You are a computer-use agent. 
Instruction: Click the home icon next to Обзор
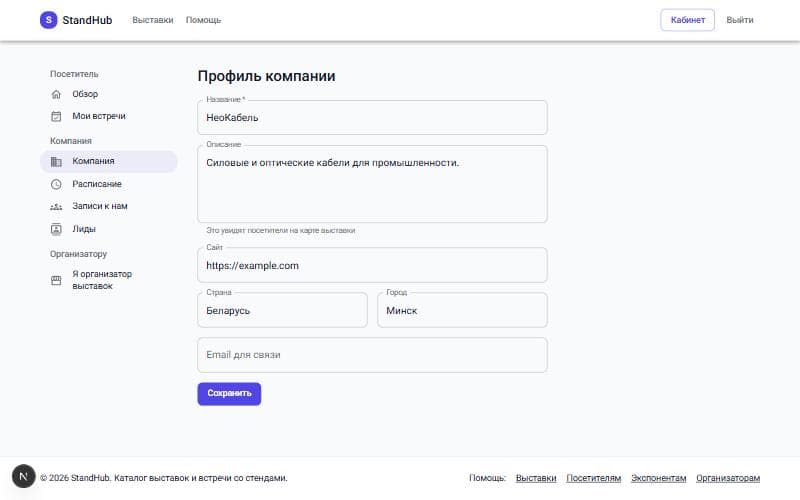tap(56, 94)
